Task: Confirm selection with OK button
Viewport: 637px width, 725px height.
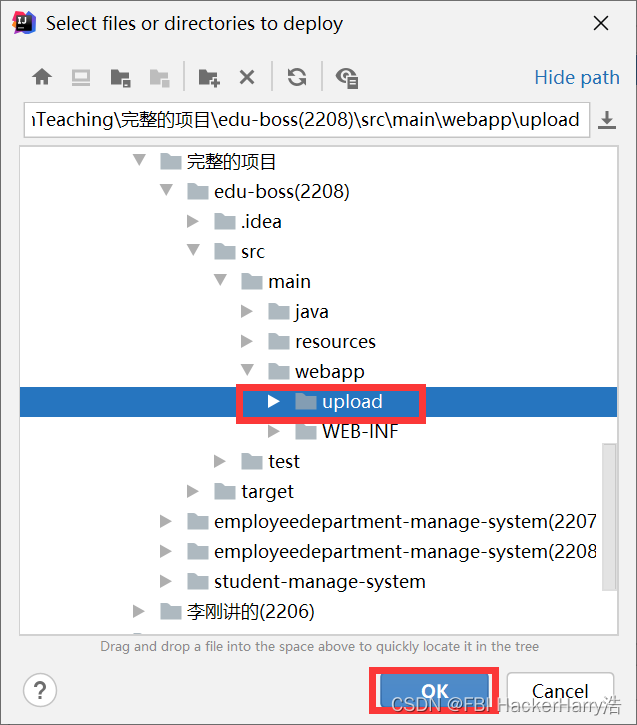Action: pos(434,691)
